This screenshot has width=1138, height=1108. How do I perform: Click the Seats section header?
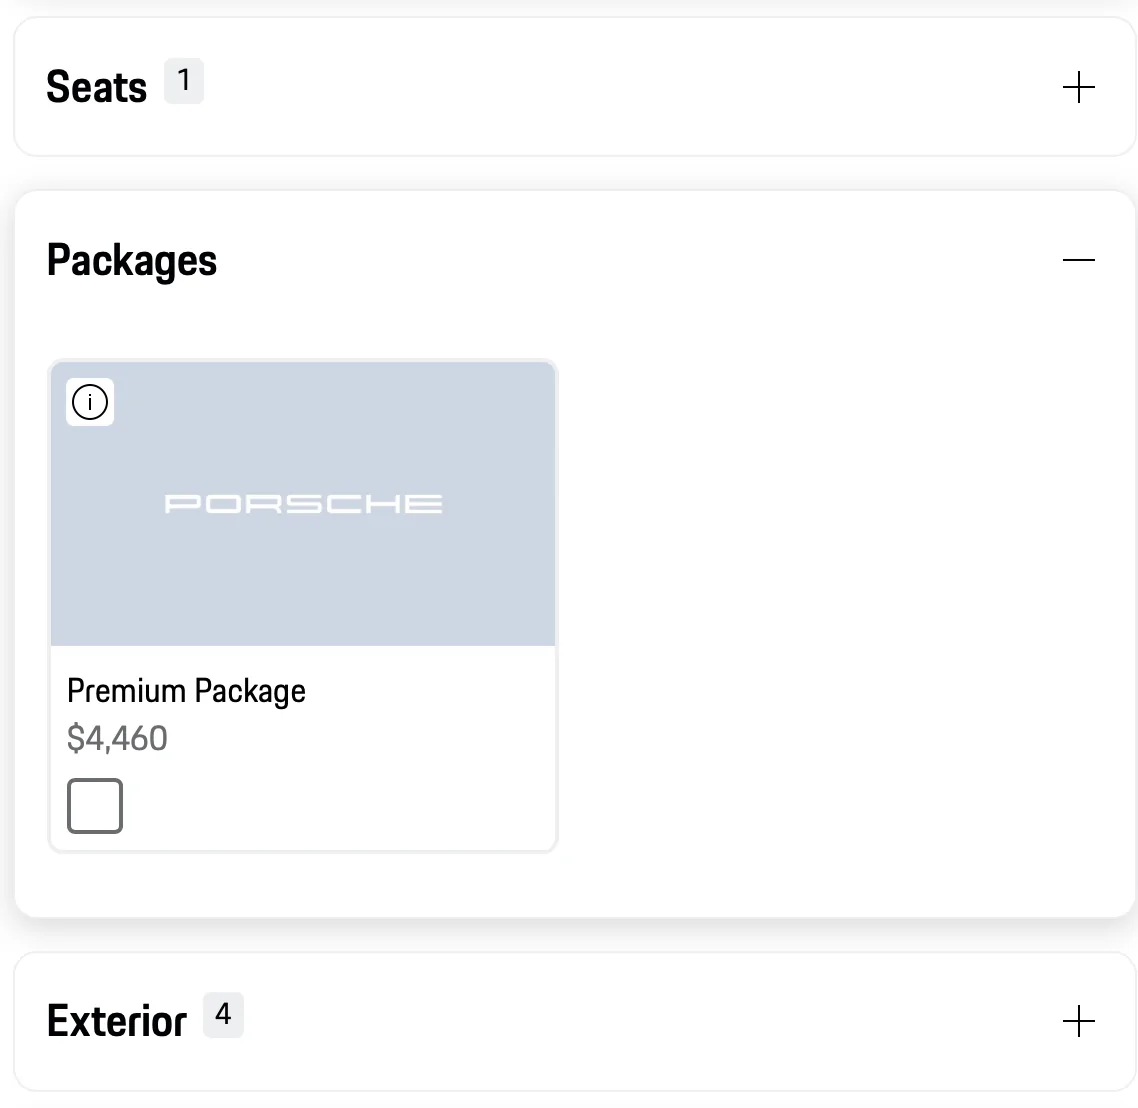(x=96, y=87)
